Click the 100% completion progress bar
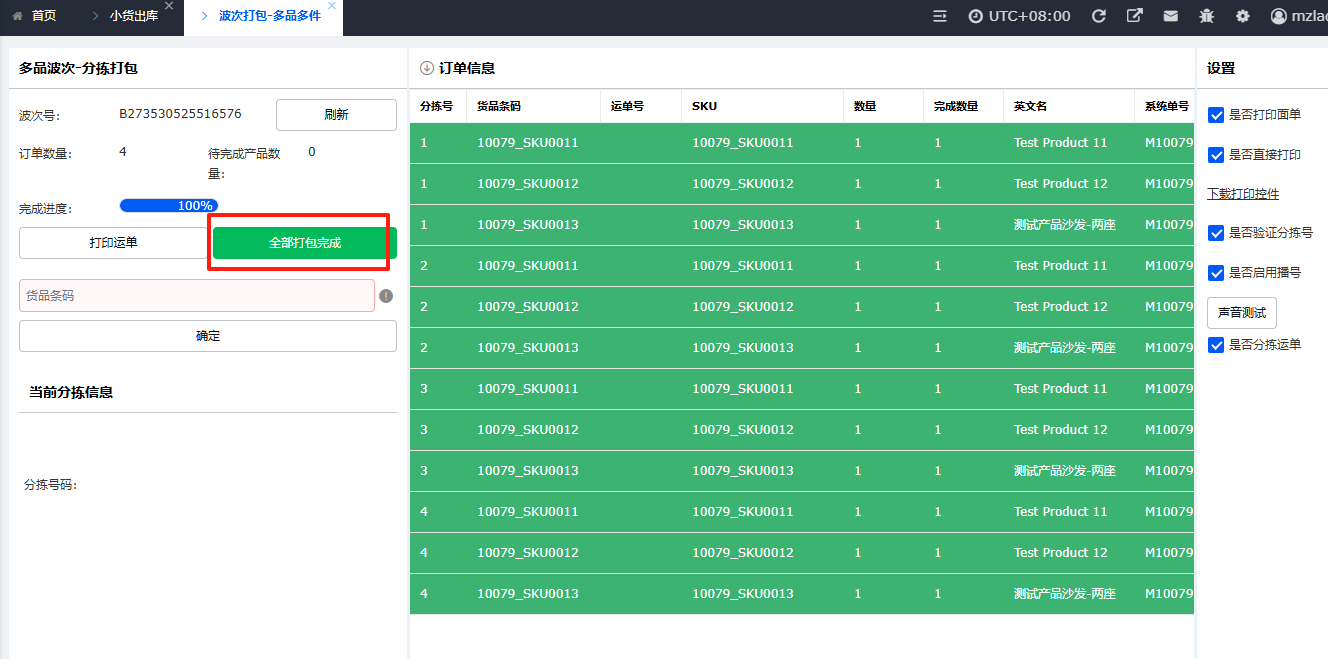Viewport: 1328px width, 659px height. (x=168, y=206)
